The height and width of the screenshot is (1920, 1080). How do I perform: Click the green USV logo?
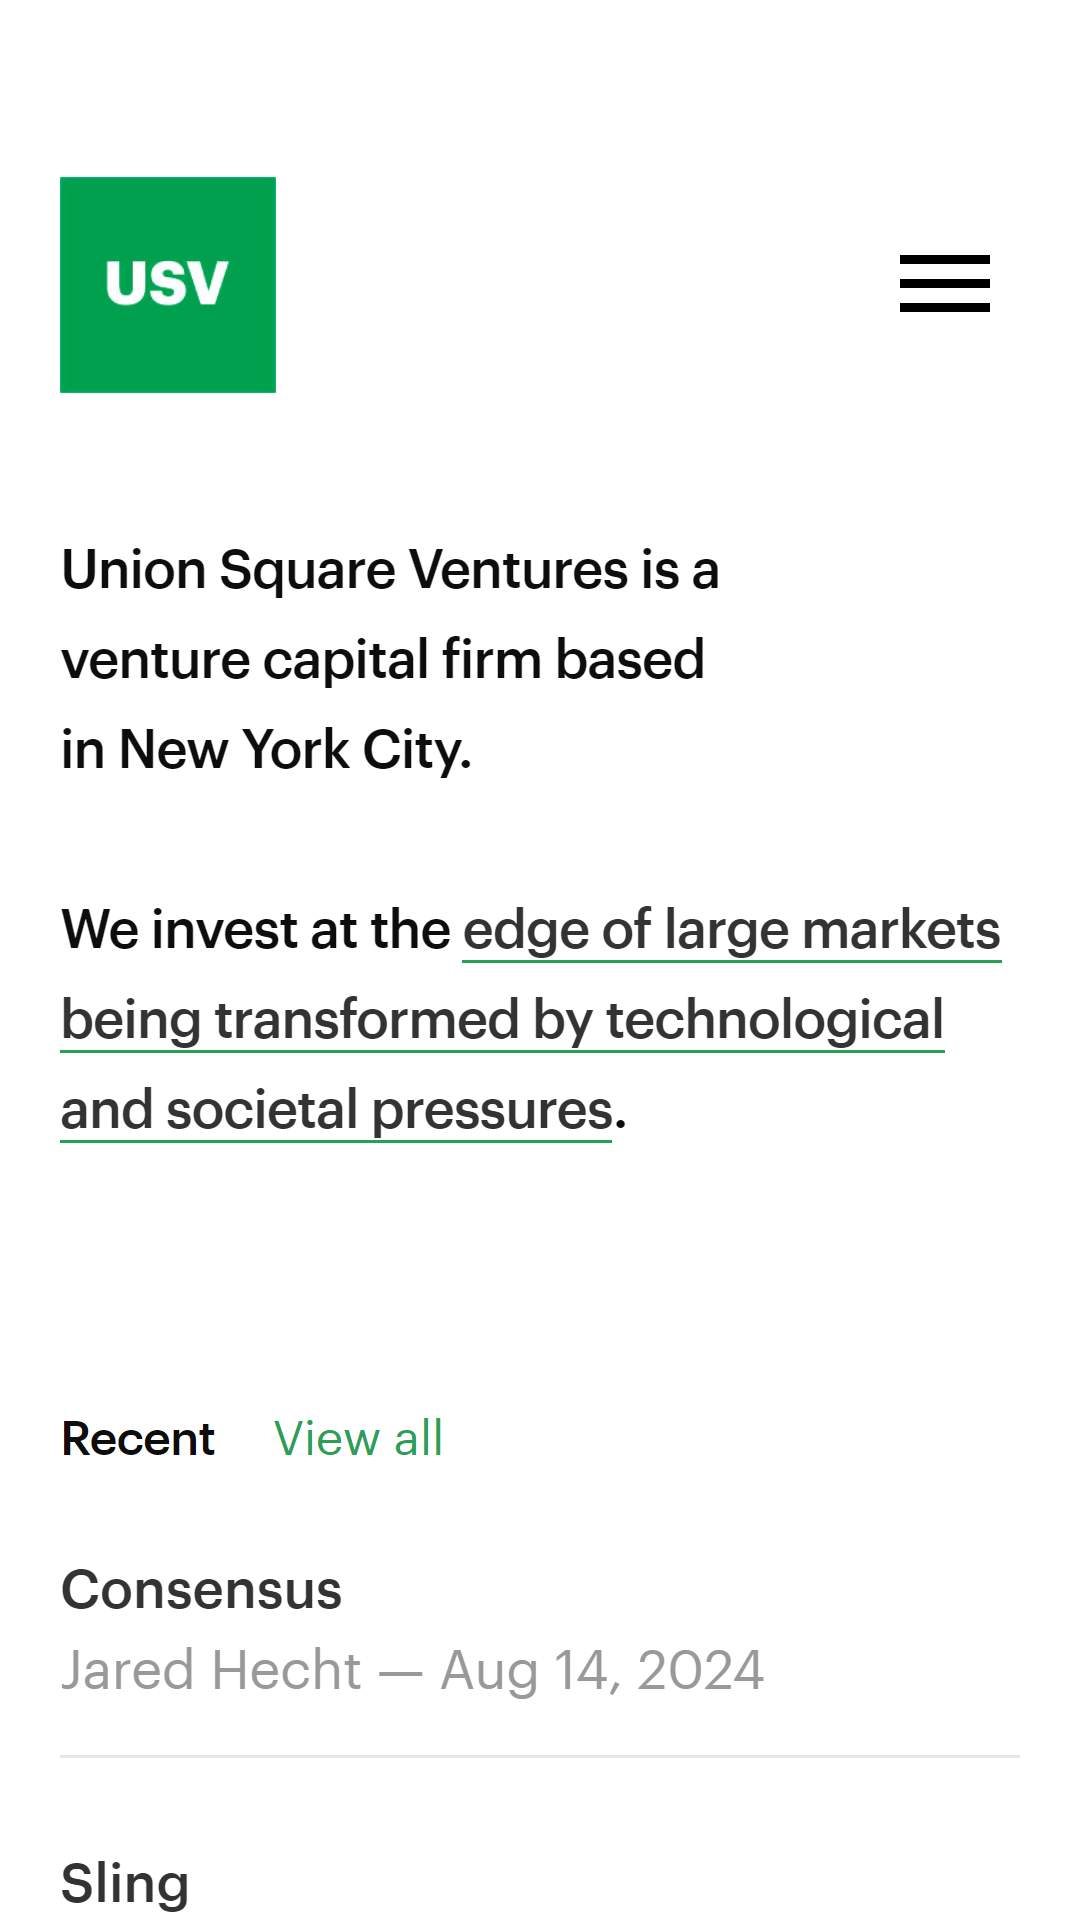coord(168,285)
